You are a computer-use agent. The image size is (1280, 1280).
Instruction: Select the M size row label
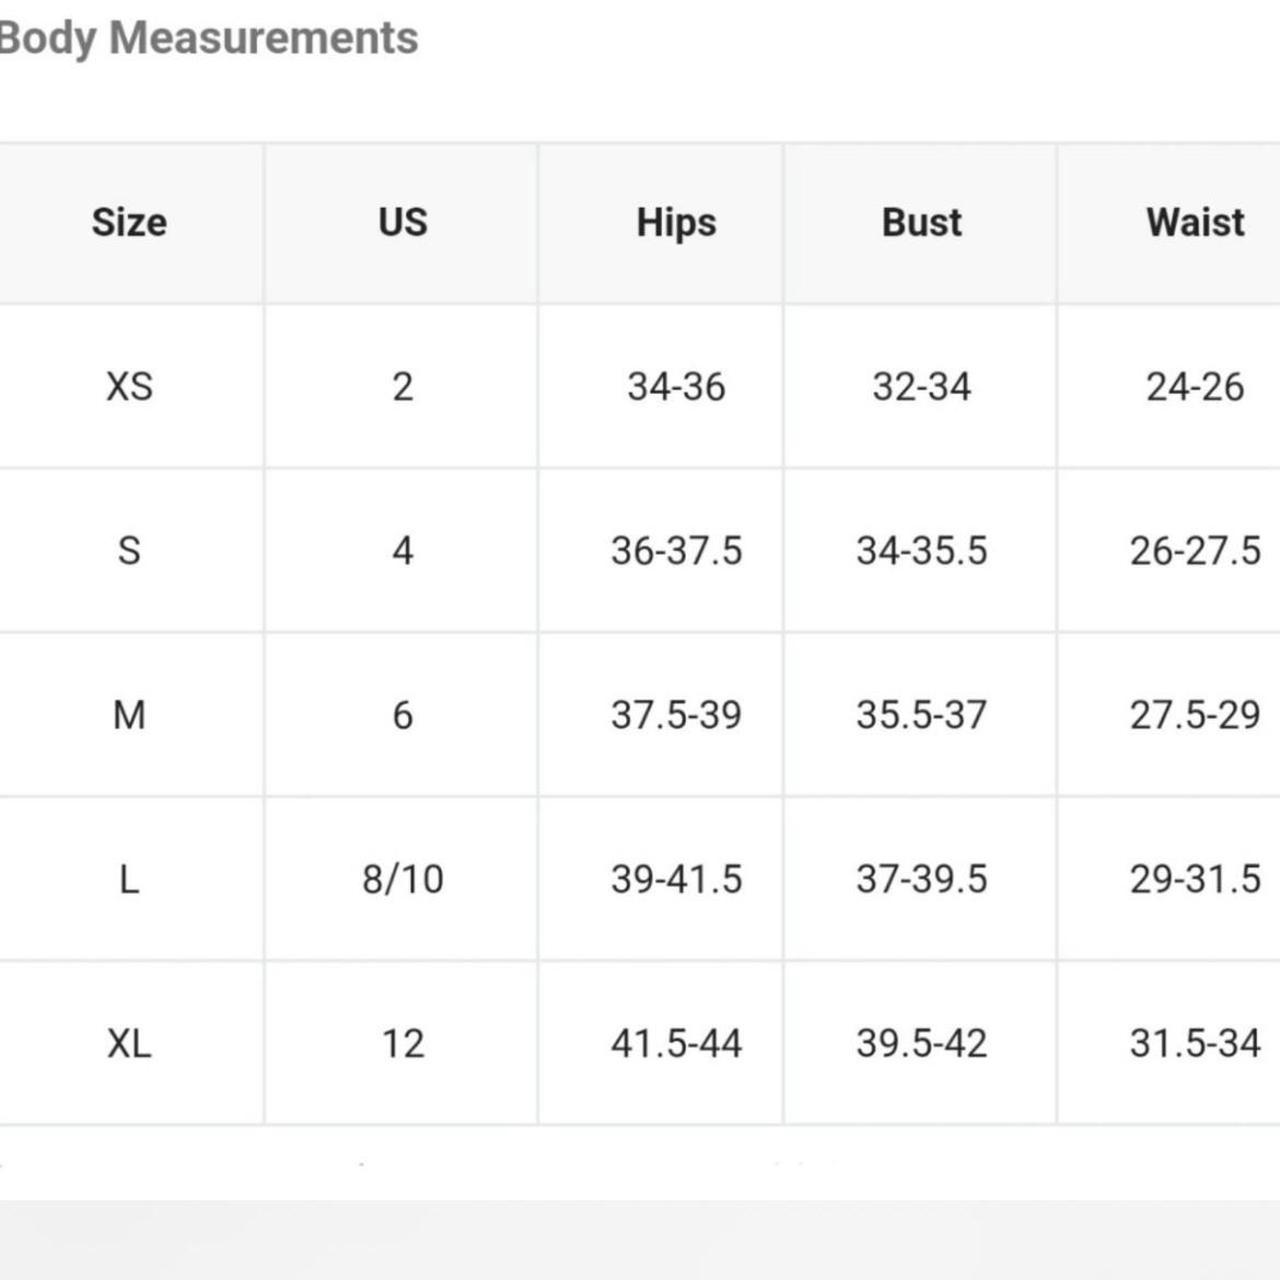click(129, 715)
